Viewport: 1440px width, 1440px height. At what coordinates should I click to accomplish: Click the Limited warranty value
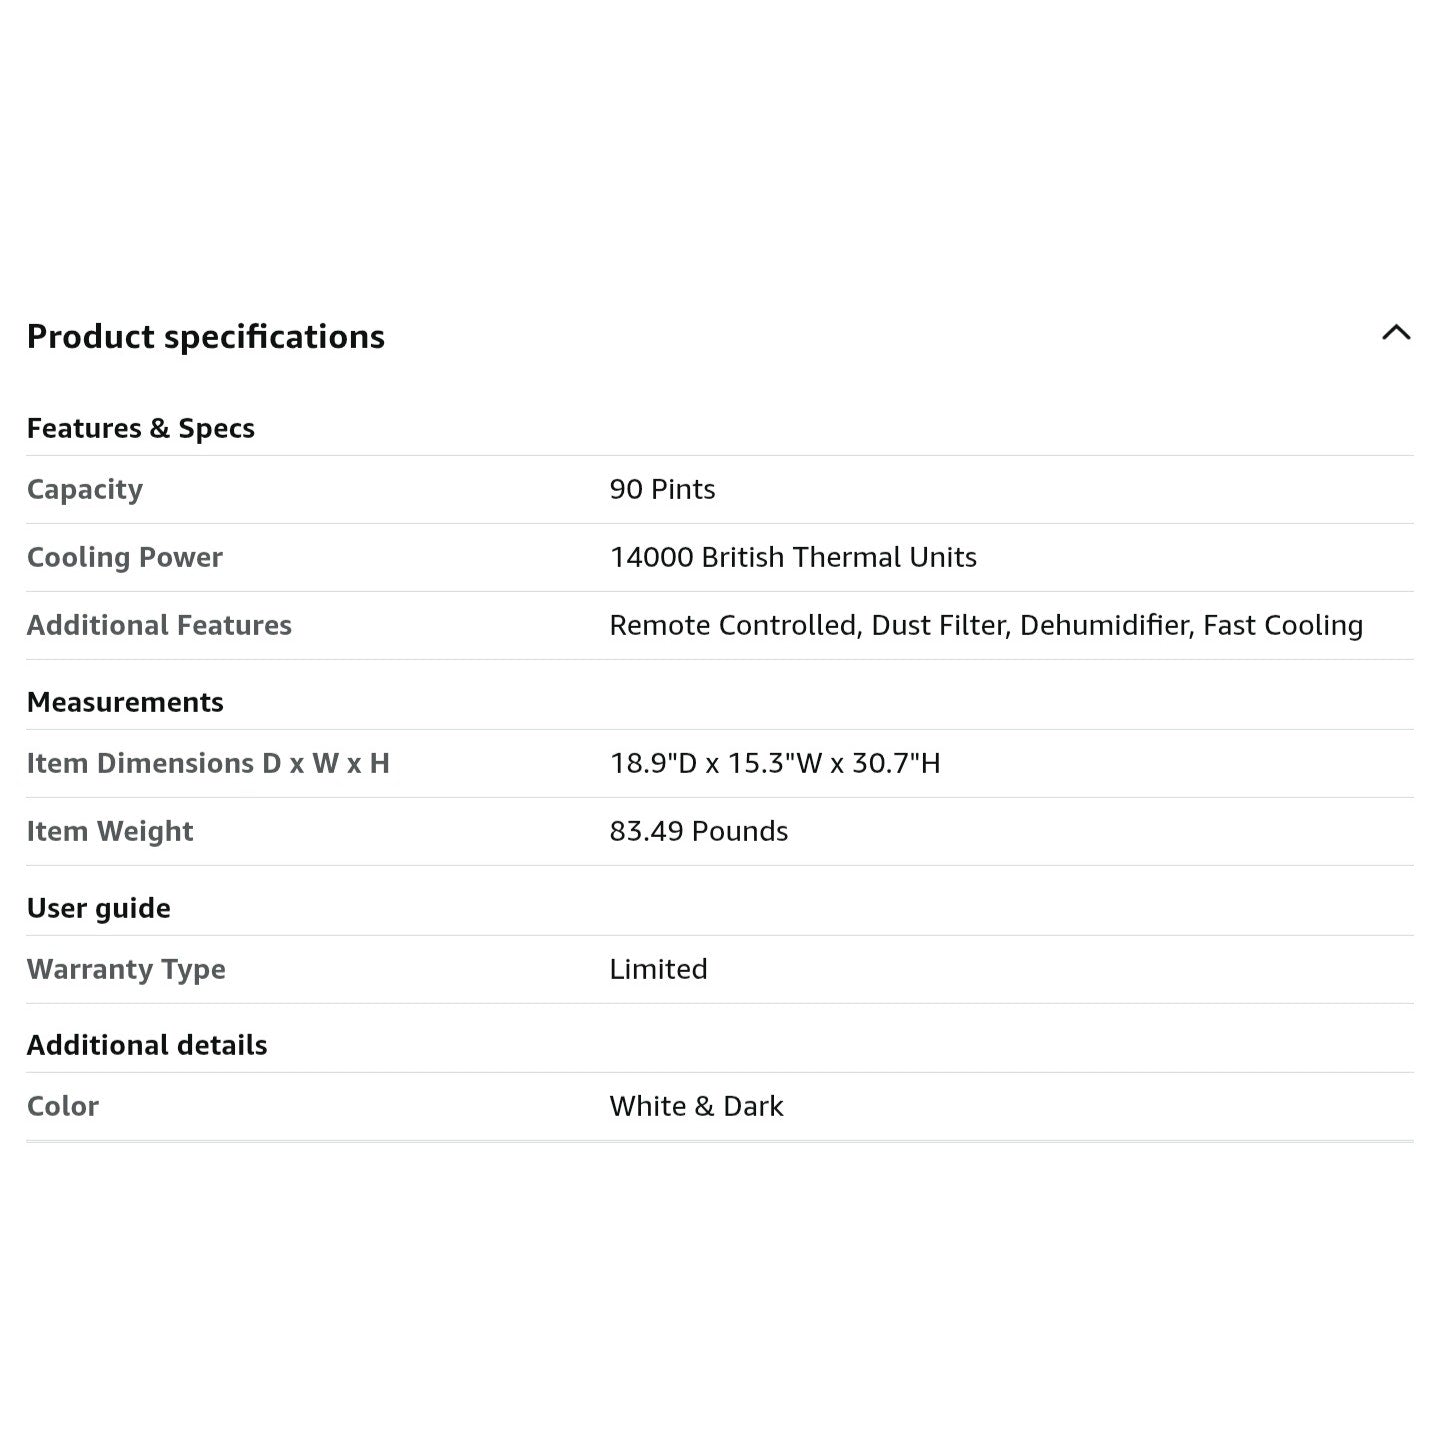[x=658, y=969]
